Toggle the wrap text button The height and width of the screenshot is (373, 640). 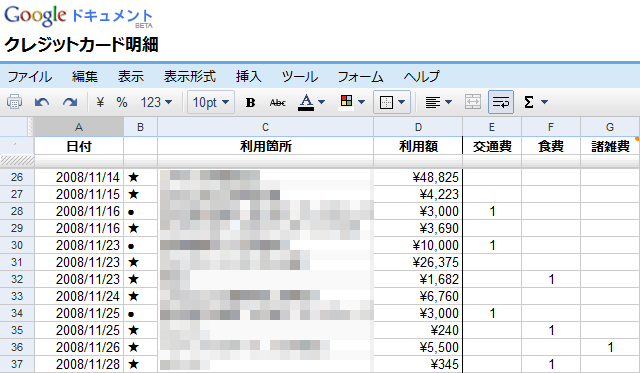(501, 102)
